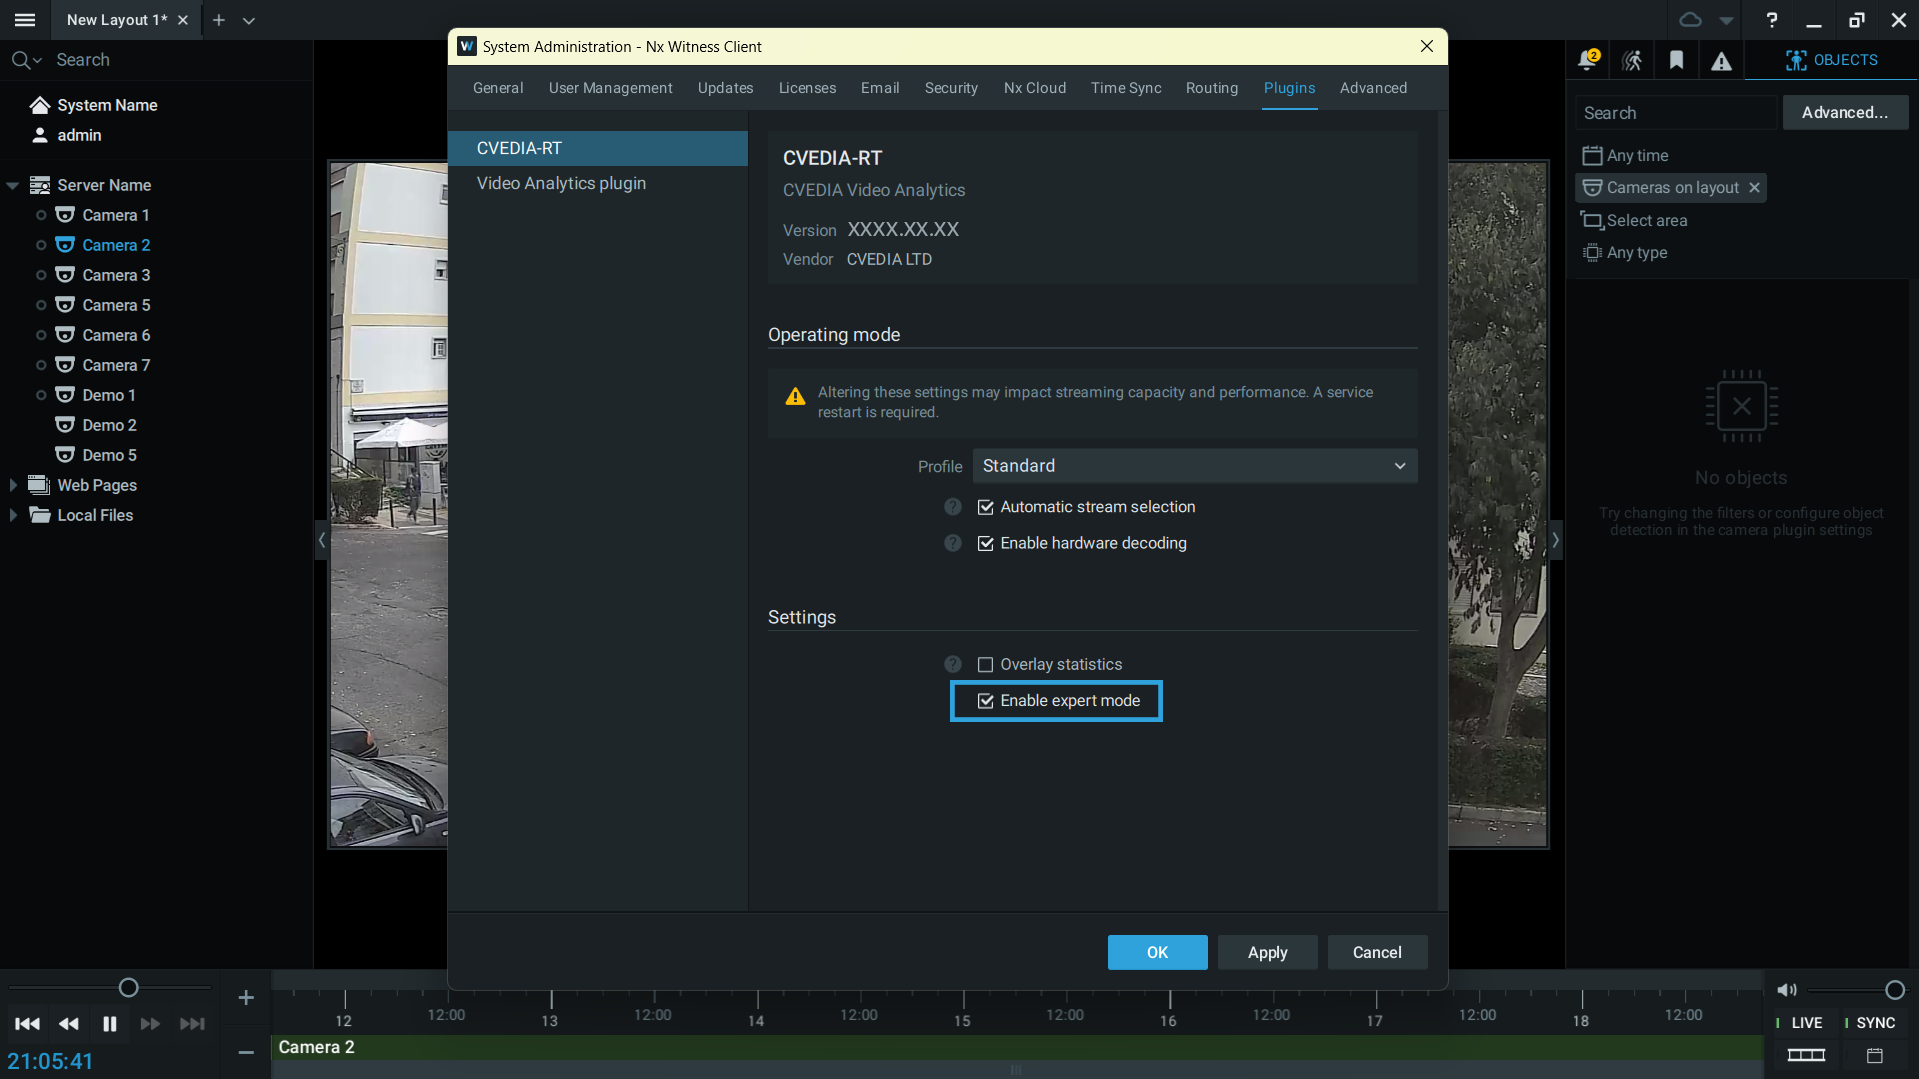
Task: Open Advanced object search
Action: 1845,113
